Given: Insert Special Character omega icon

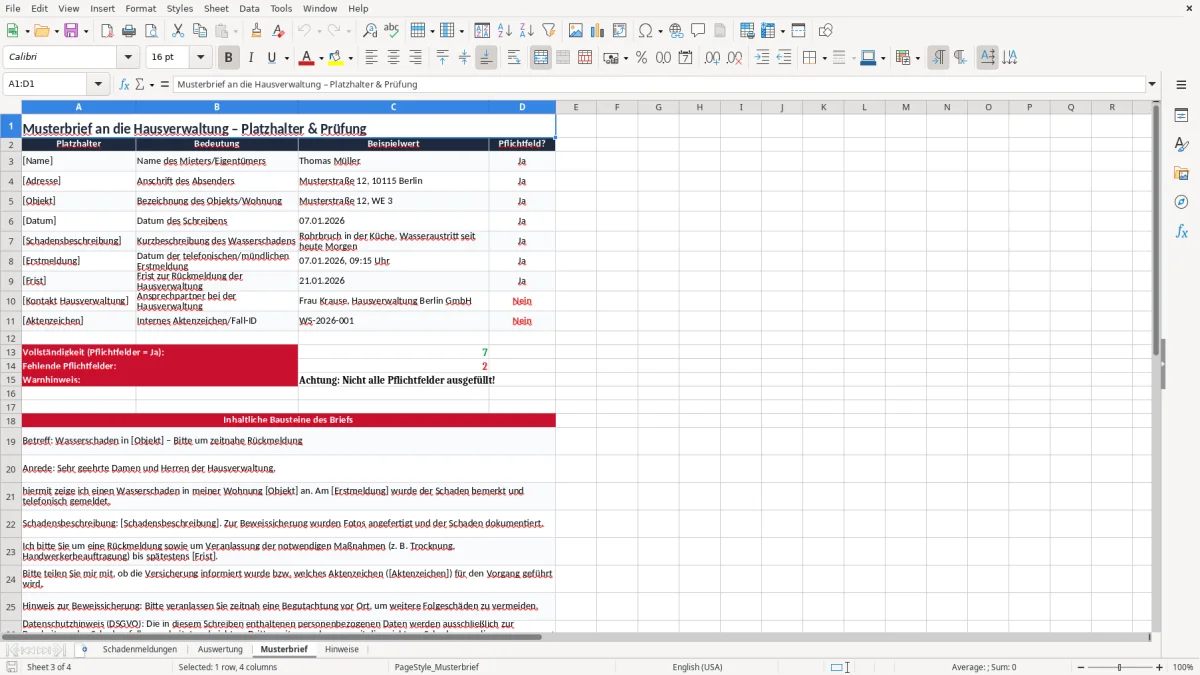Looking at the screenshot, I should point(645,31).
